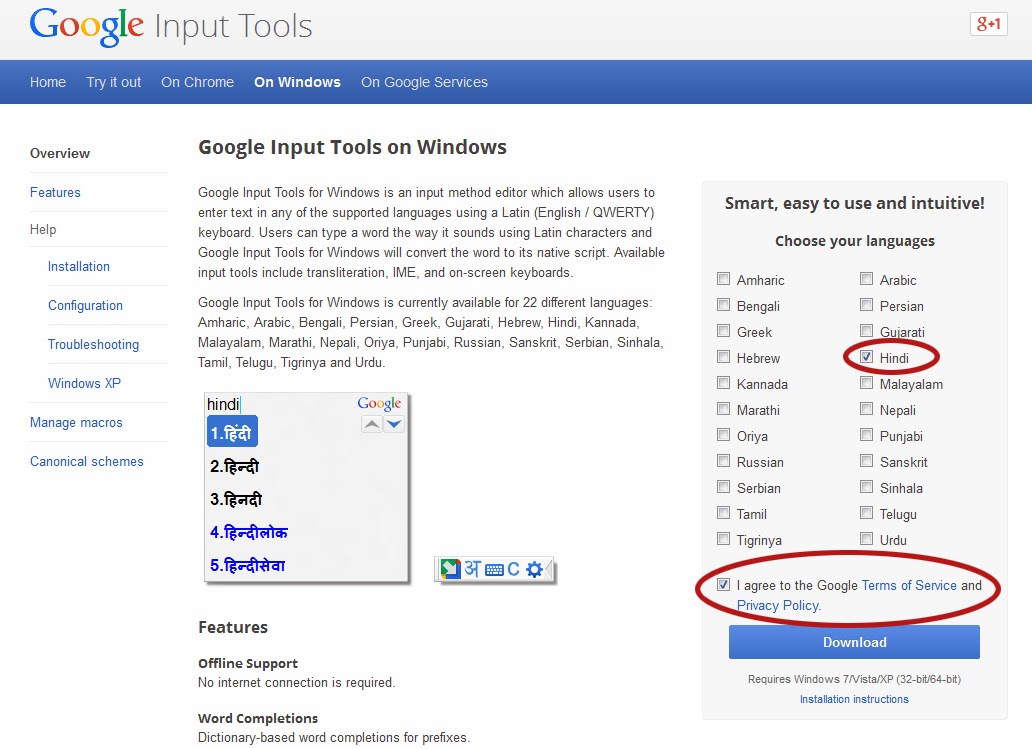Open the Installation help page
1032x749 pixels.
79,267
